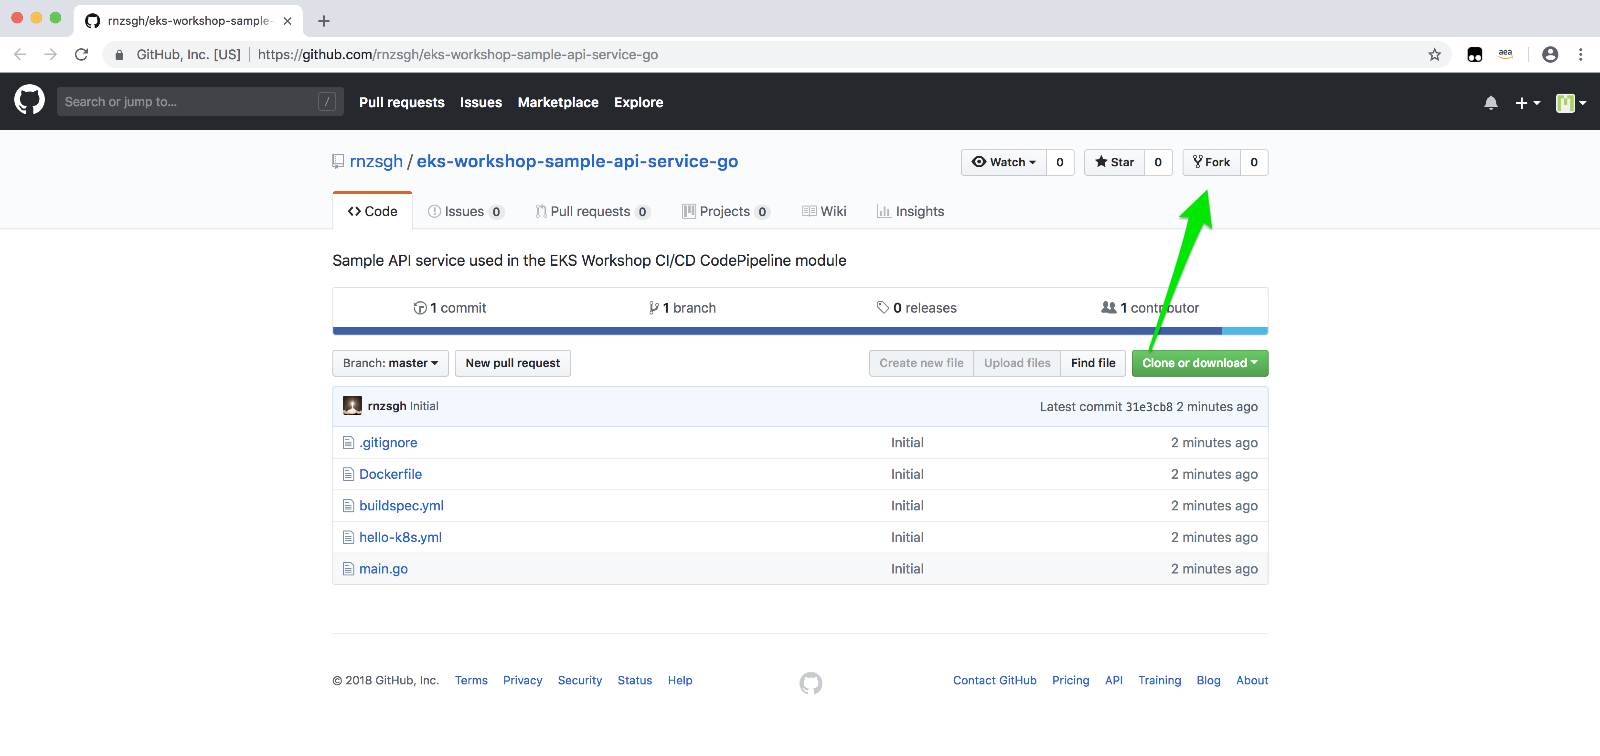Click the black square extension icon
The image size is (1600, 756).
(1474, 55)
